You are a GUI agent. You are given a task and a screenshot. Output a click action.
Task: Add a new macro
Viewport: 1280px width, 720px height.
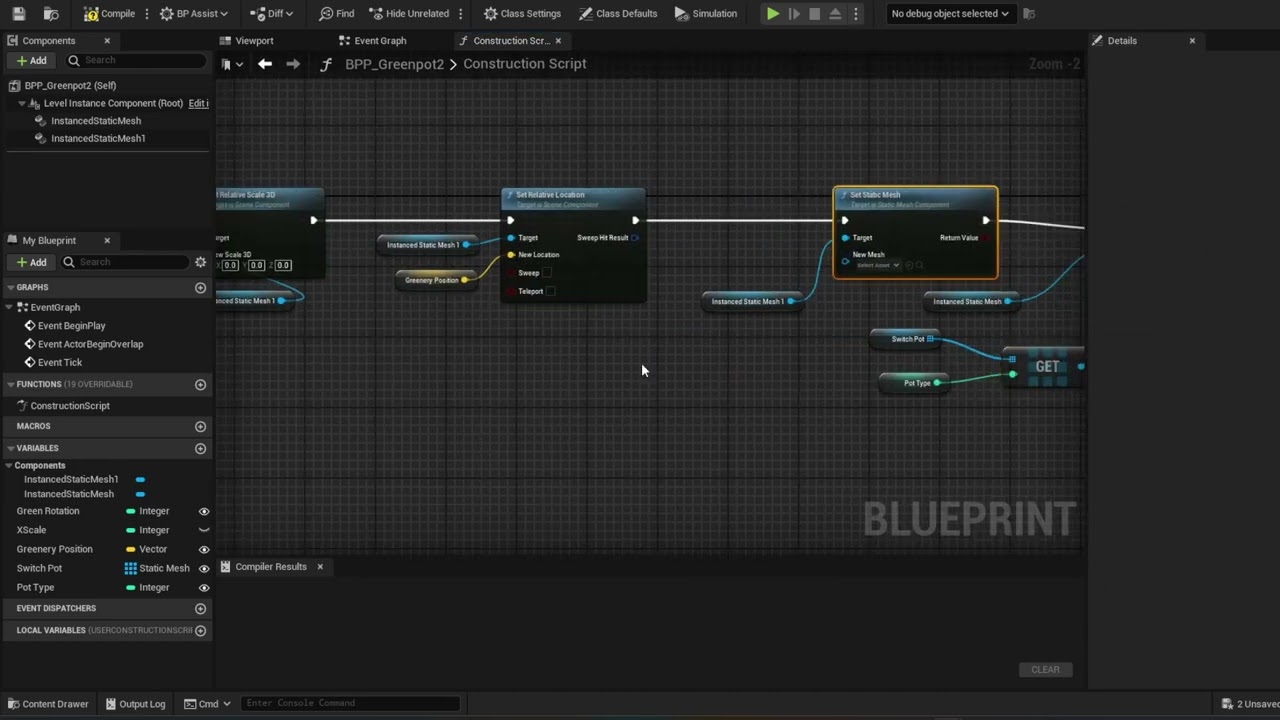[200, 427]
